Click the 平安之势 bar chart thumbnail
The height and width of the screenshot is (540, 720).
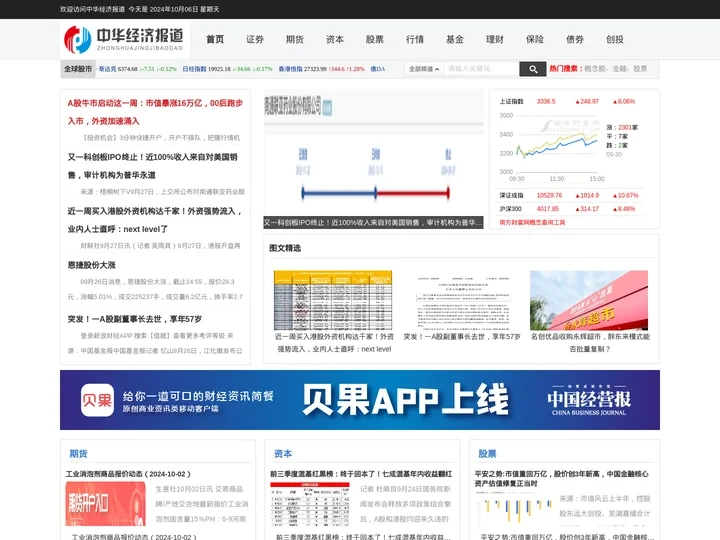click(514, 508)
